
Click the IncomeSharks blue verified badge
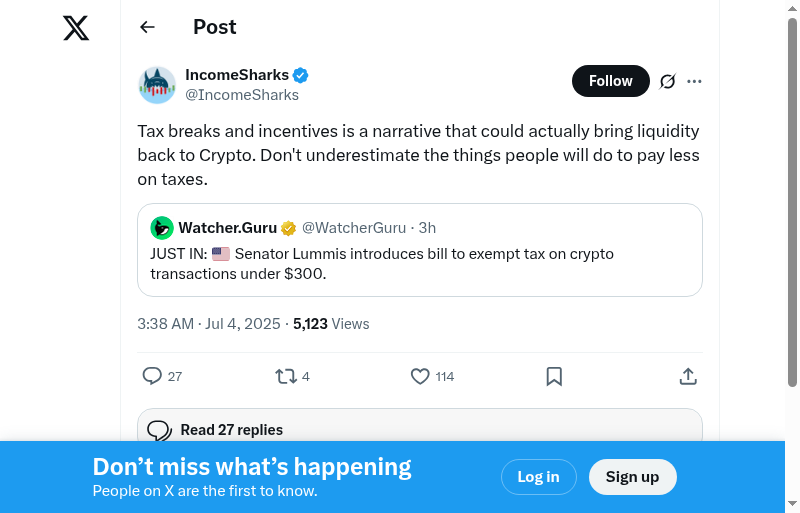[300, 75]
